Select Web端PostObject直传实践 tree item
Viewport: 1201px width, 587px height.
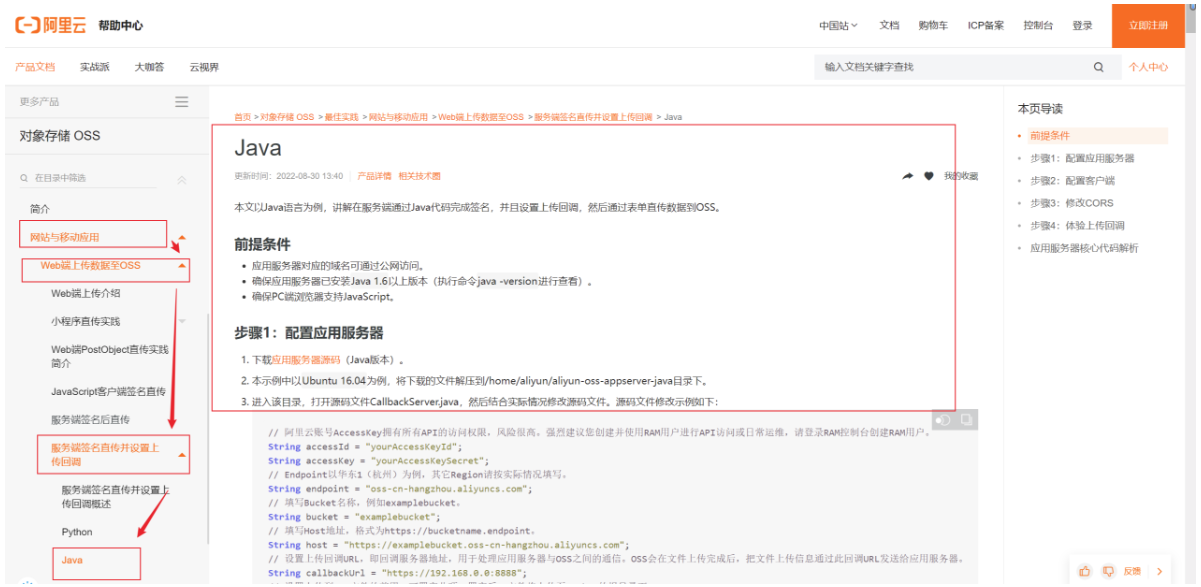[x=110, y=356]
